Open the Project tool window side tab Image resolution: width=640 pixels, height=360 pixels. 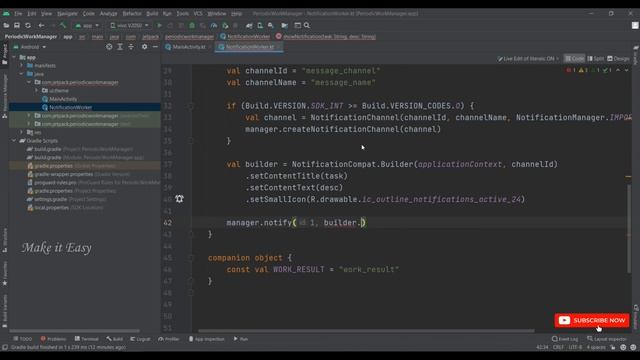[4, 54]
